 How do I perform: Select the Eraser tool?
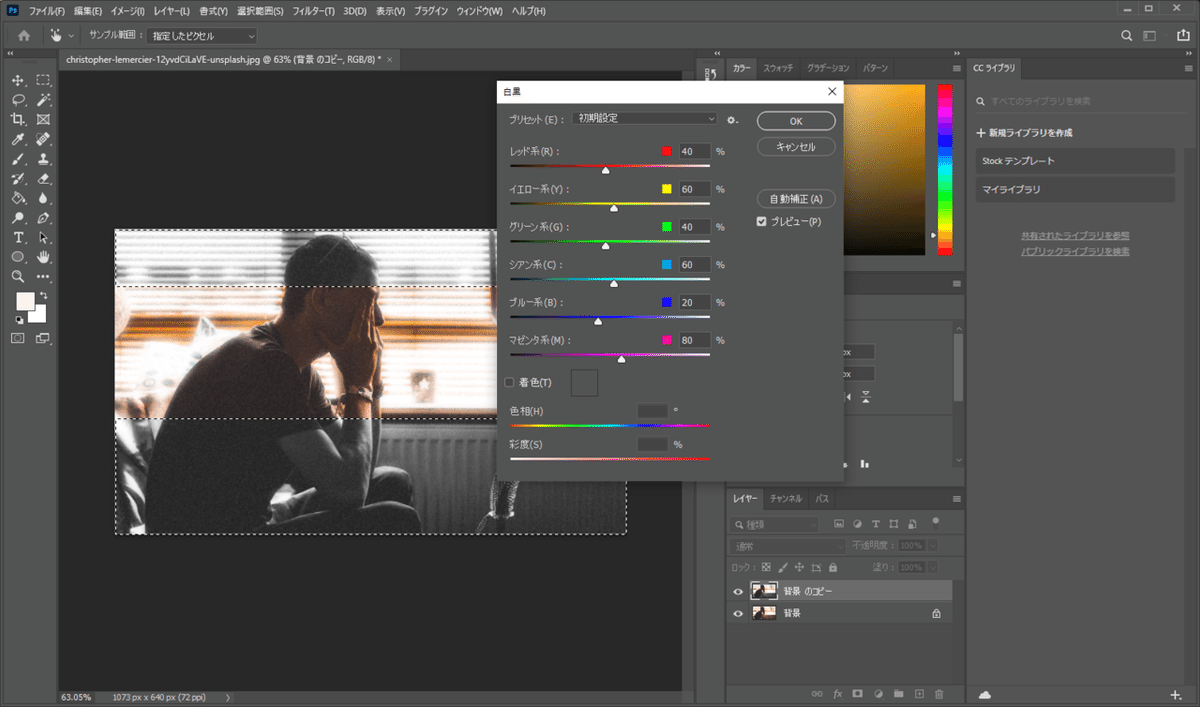[x=43, y=178]
